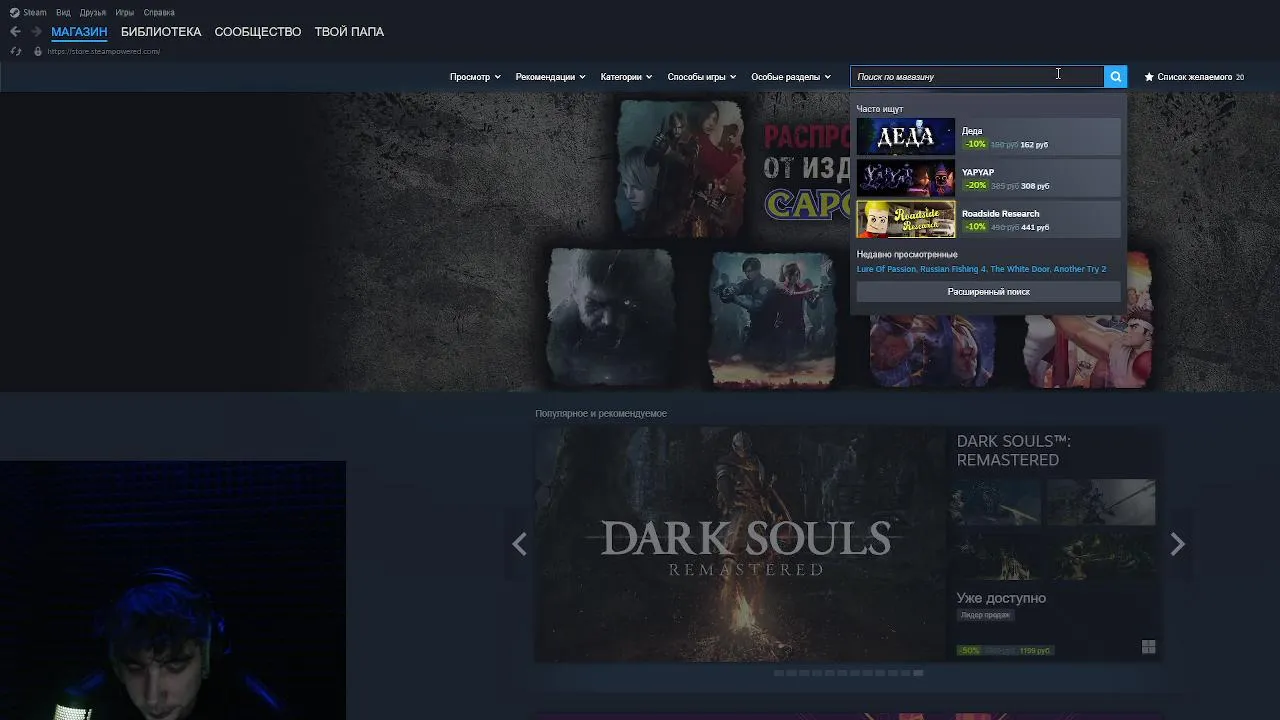Open The White Door recently viewed link

1019,269
